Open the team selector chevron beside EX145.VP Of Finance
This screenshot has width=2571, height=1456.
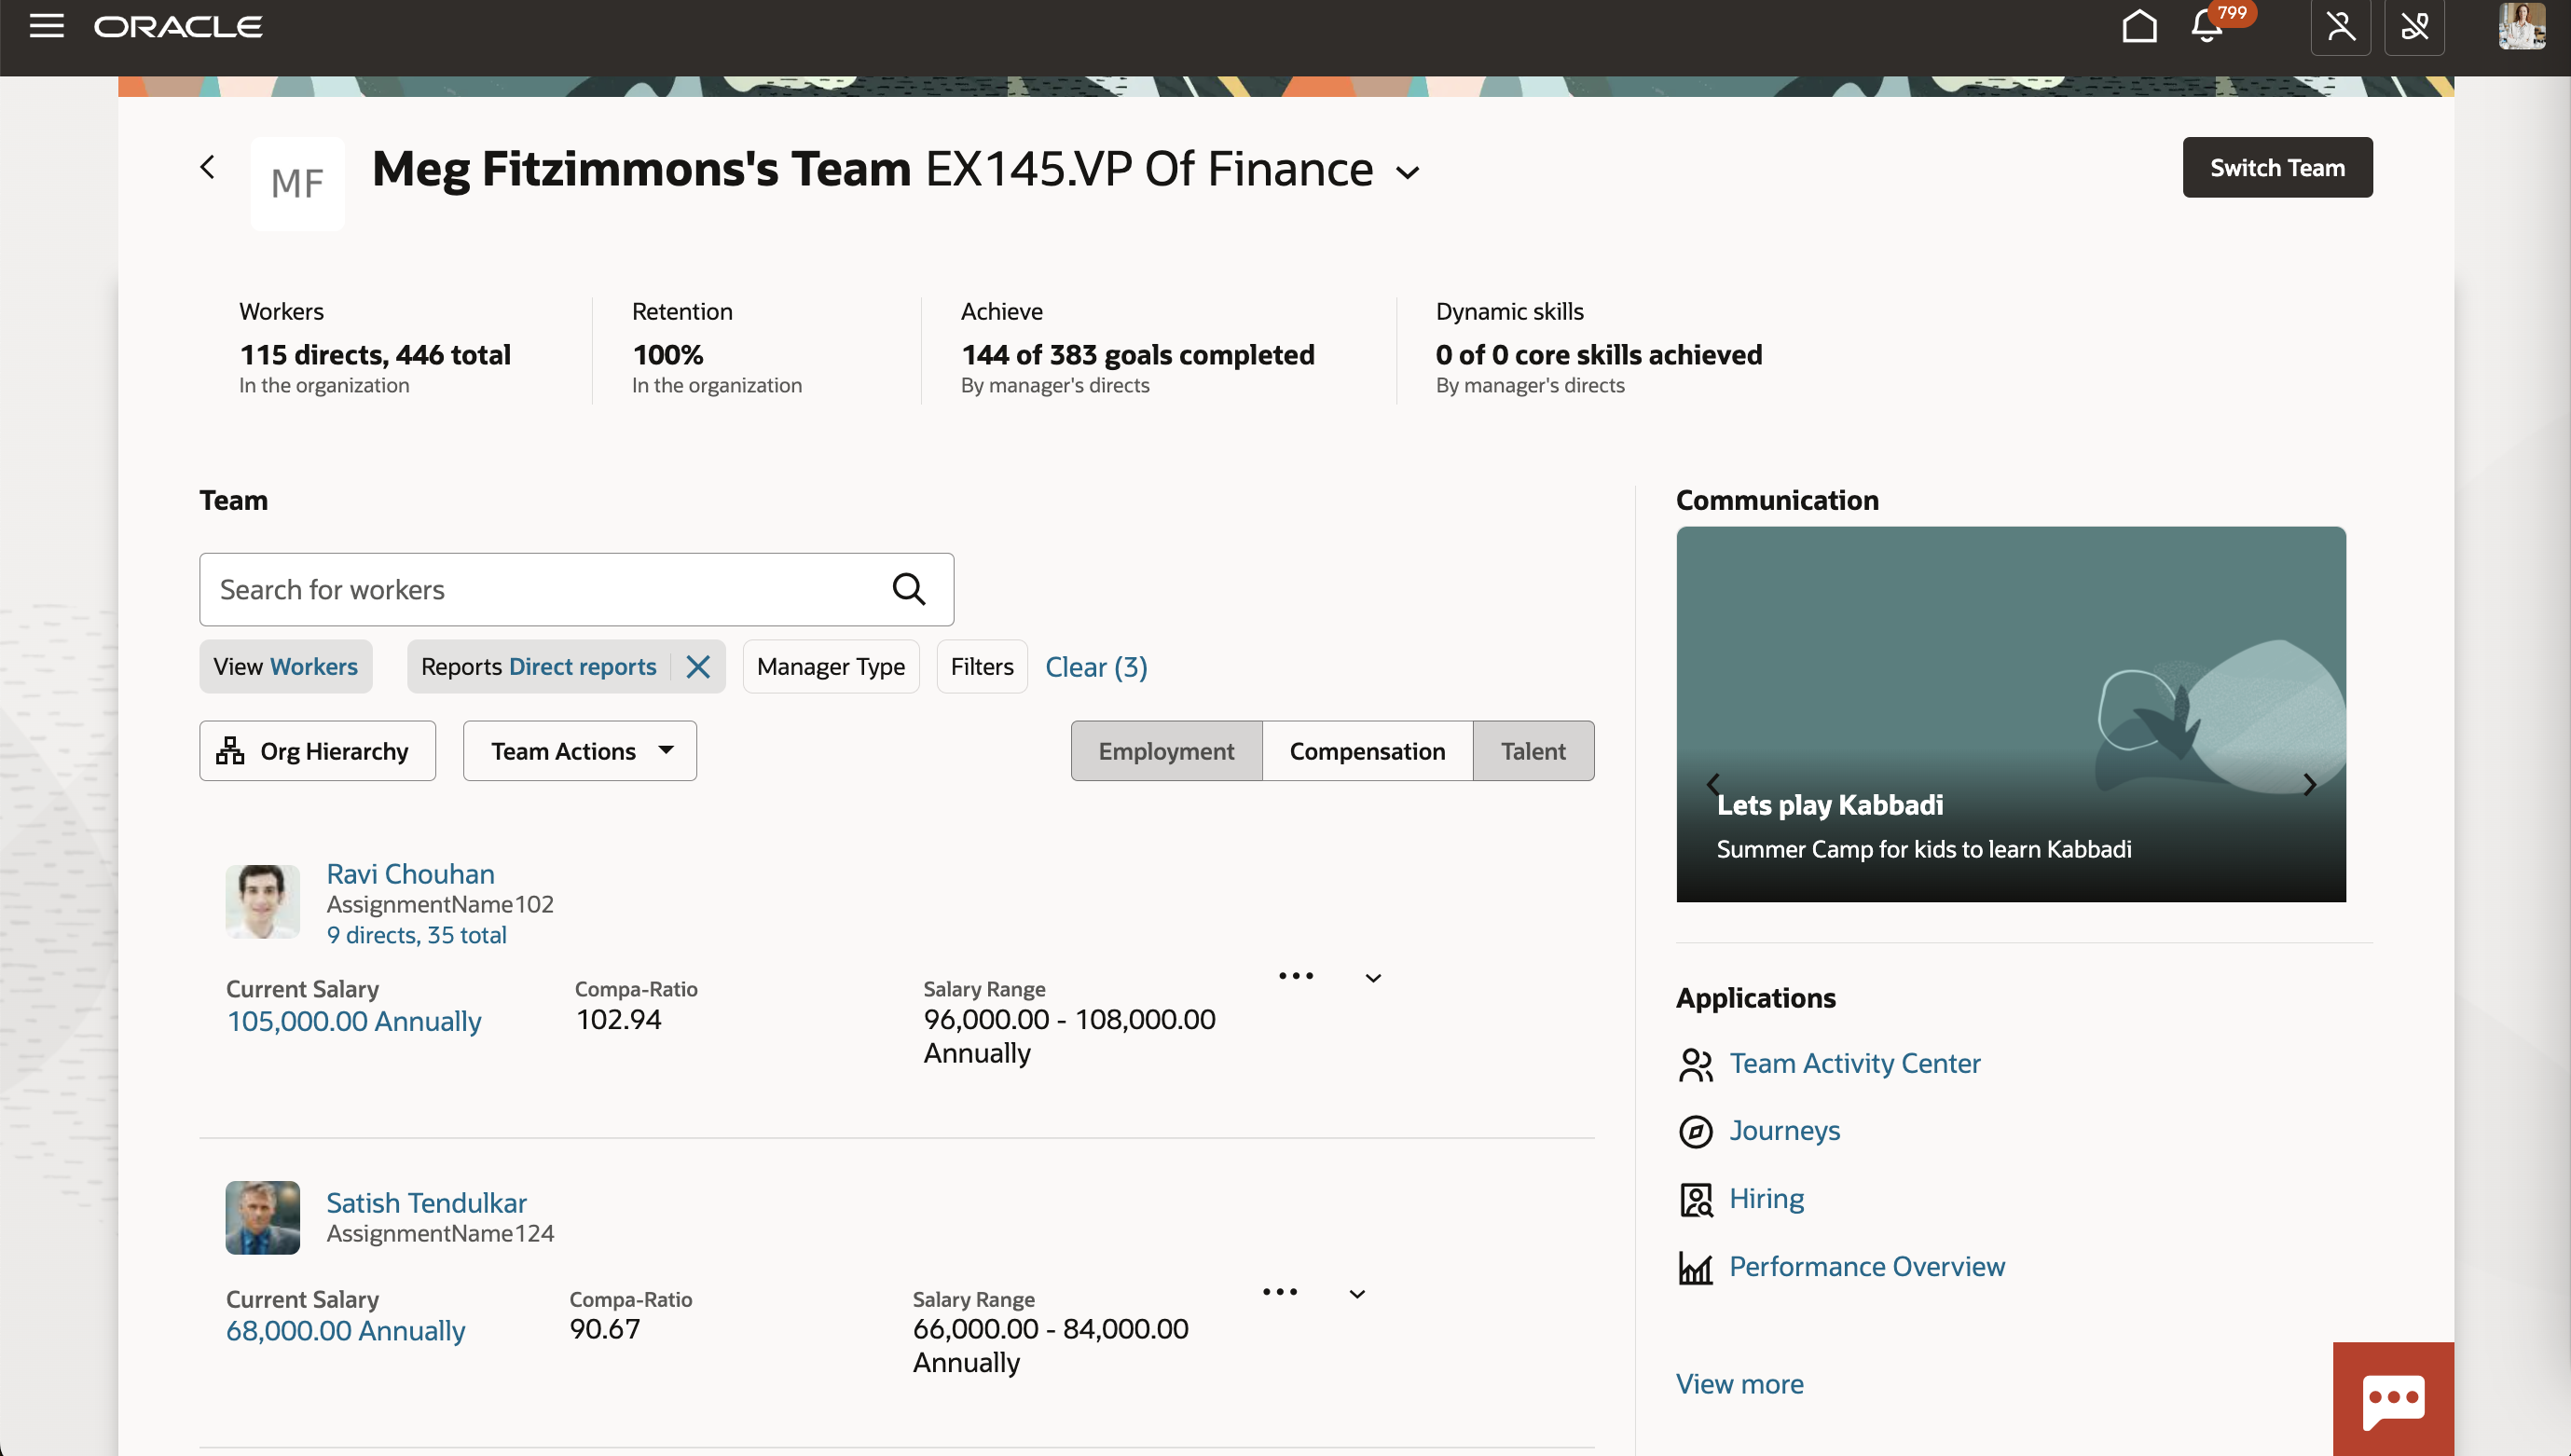[1406, 172]
